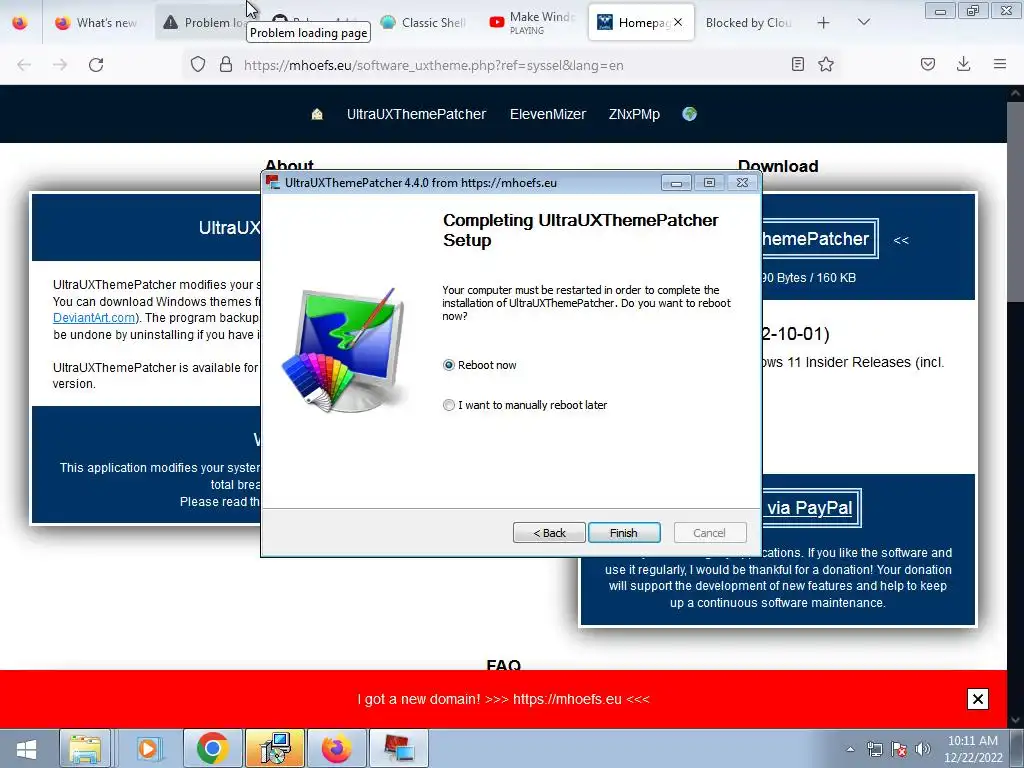Image resolution: width=1024 pixels, height=768 pixels.
Task: Open a new tab with plus button
Action: pyautogui.click(x=824, y=23)
